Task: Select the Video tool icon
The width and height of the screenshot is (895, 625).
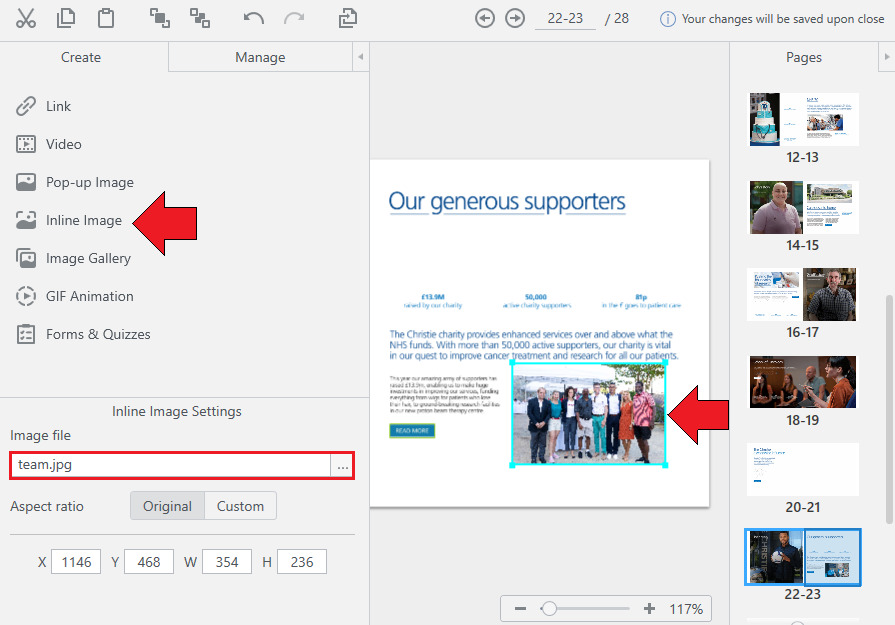Action: click(x=26, y=144)
